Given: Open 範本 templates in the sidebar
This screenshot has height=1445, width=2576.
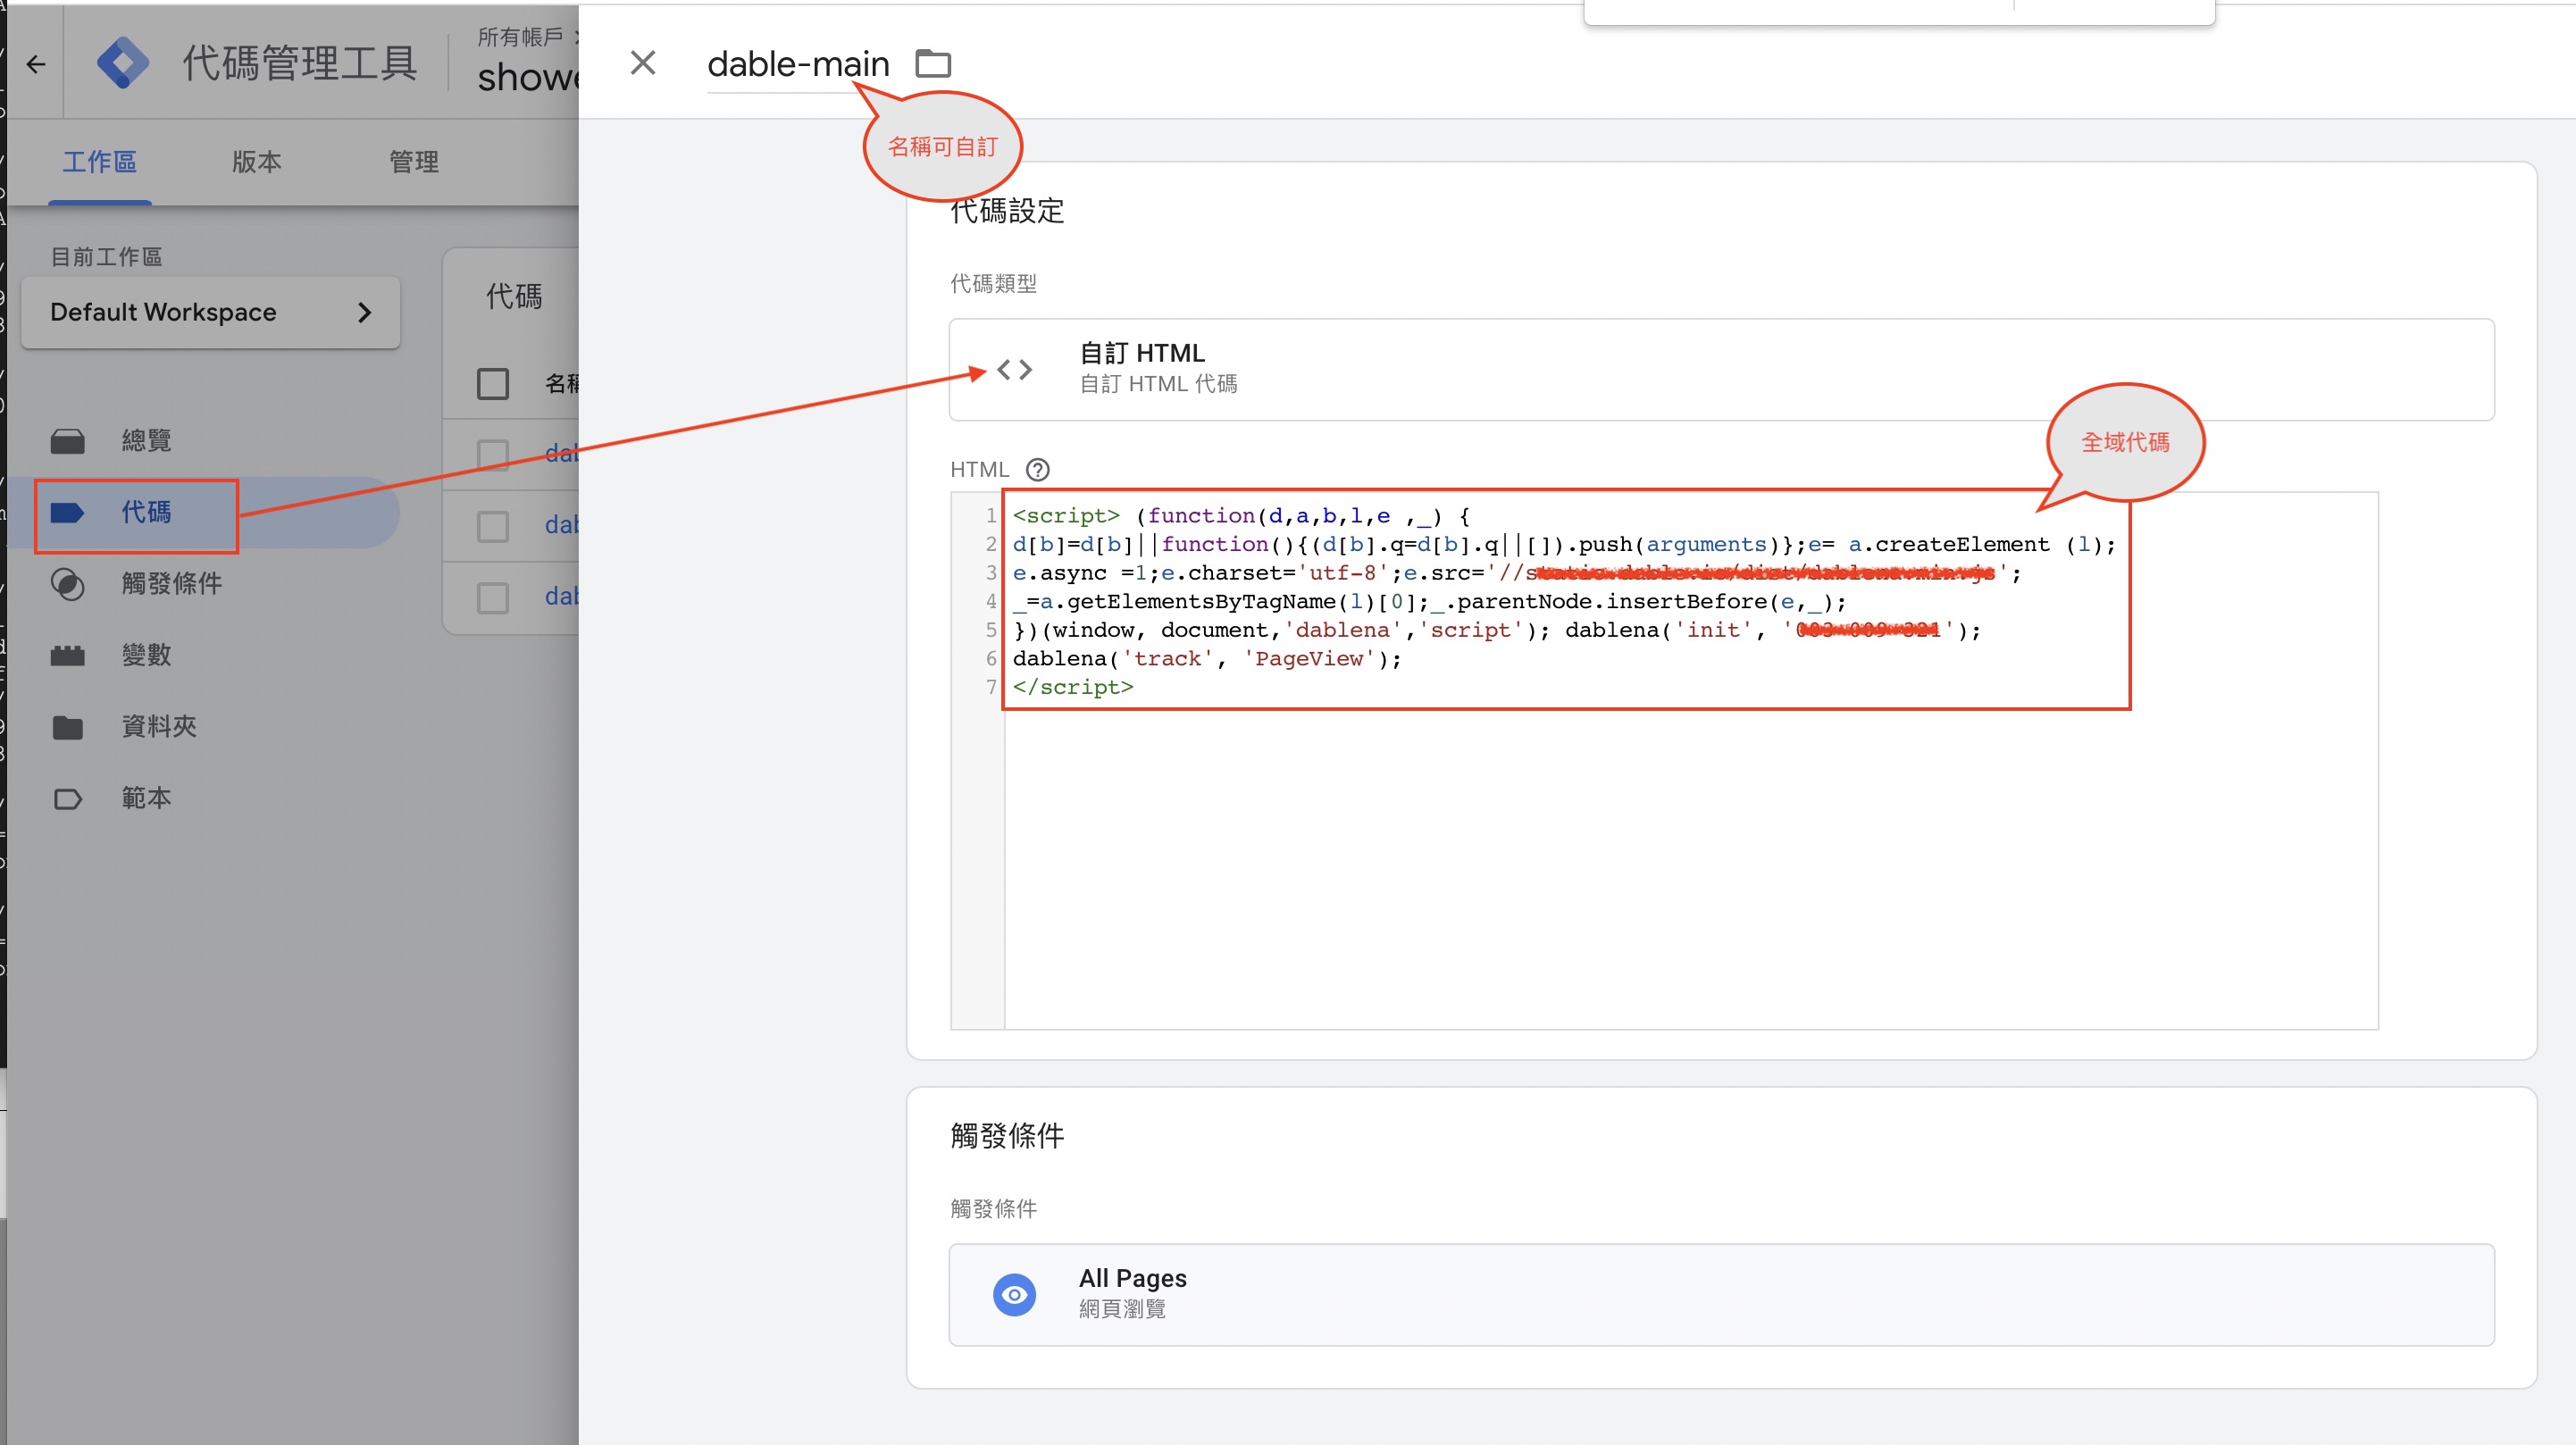Looking at the screenshot, I should [146, 798].
